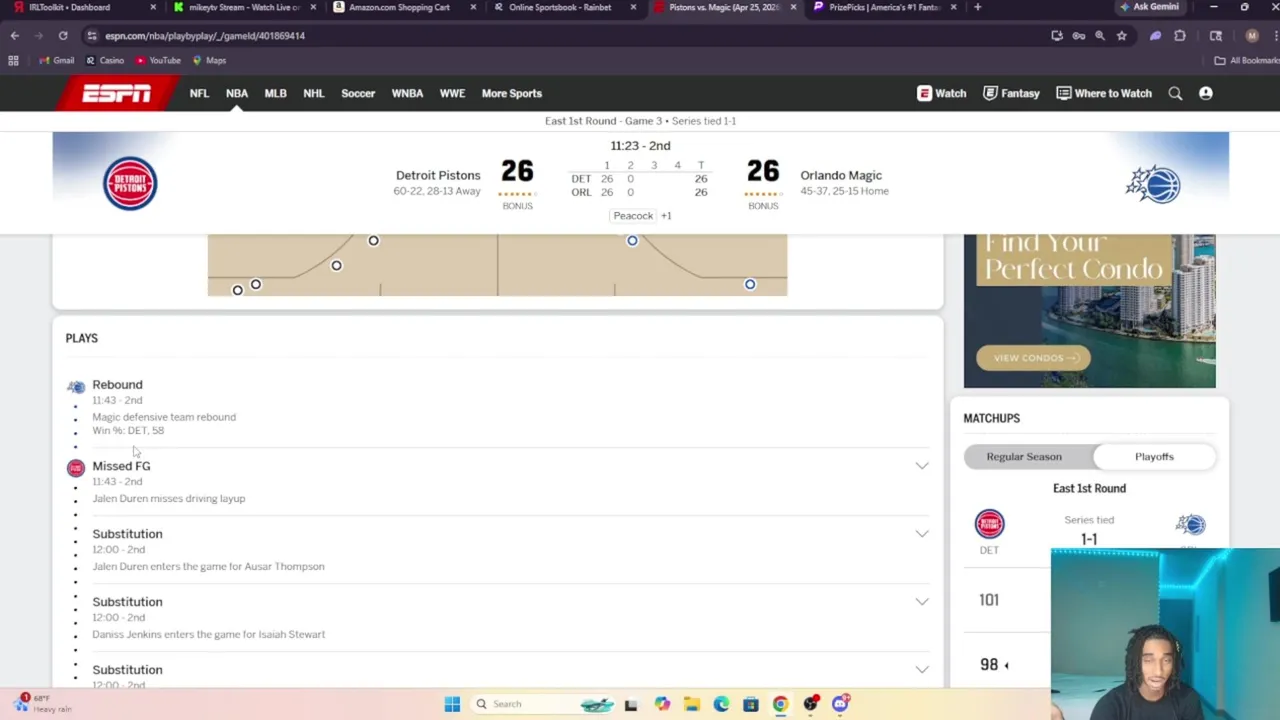Reload the page with browser refresh icon
This screenshot has width=1280, height=720.
click(x=63, y=36)
